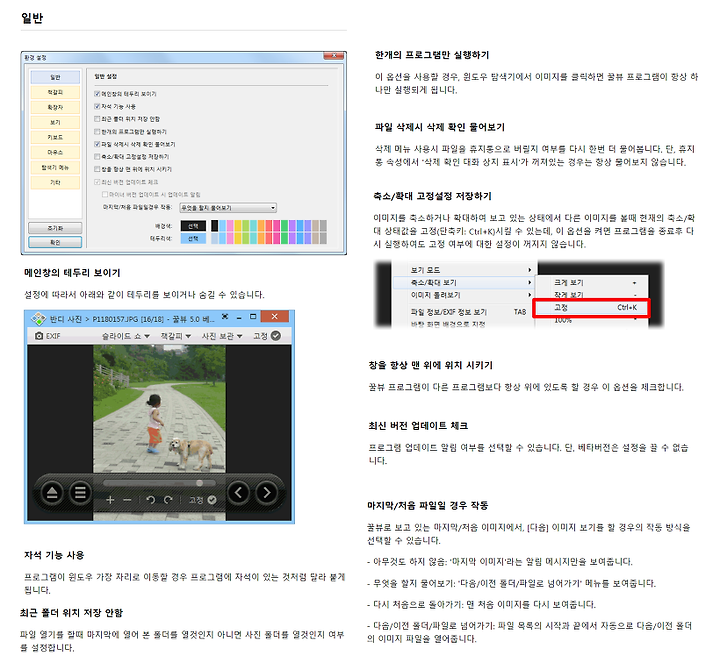
Task: Rotate image clockwise in viewer
Action: [168, 500]
